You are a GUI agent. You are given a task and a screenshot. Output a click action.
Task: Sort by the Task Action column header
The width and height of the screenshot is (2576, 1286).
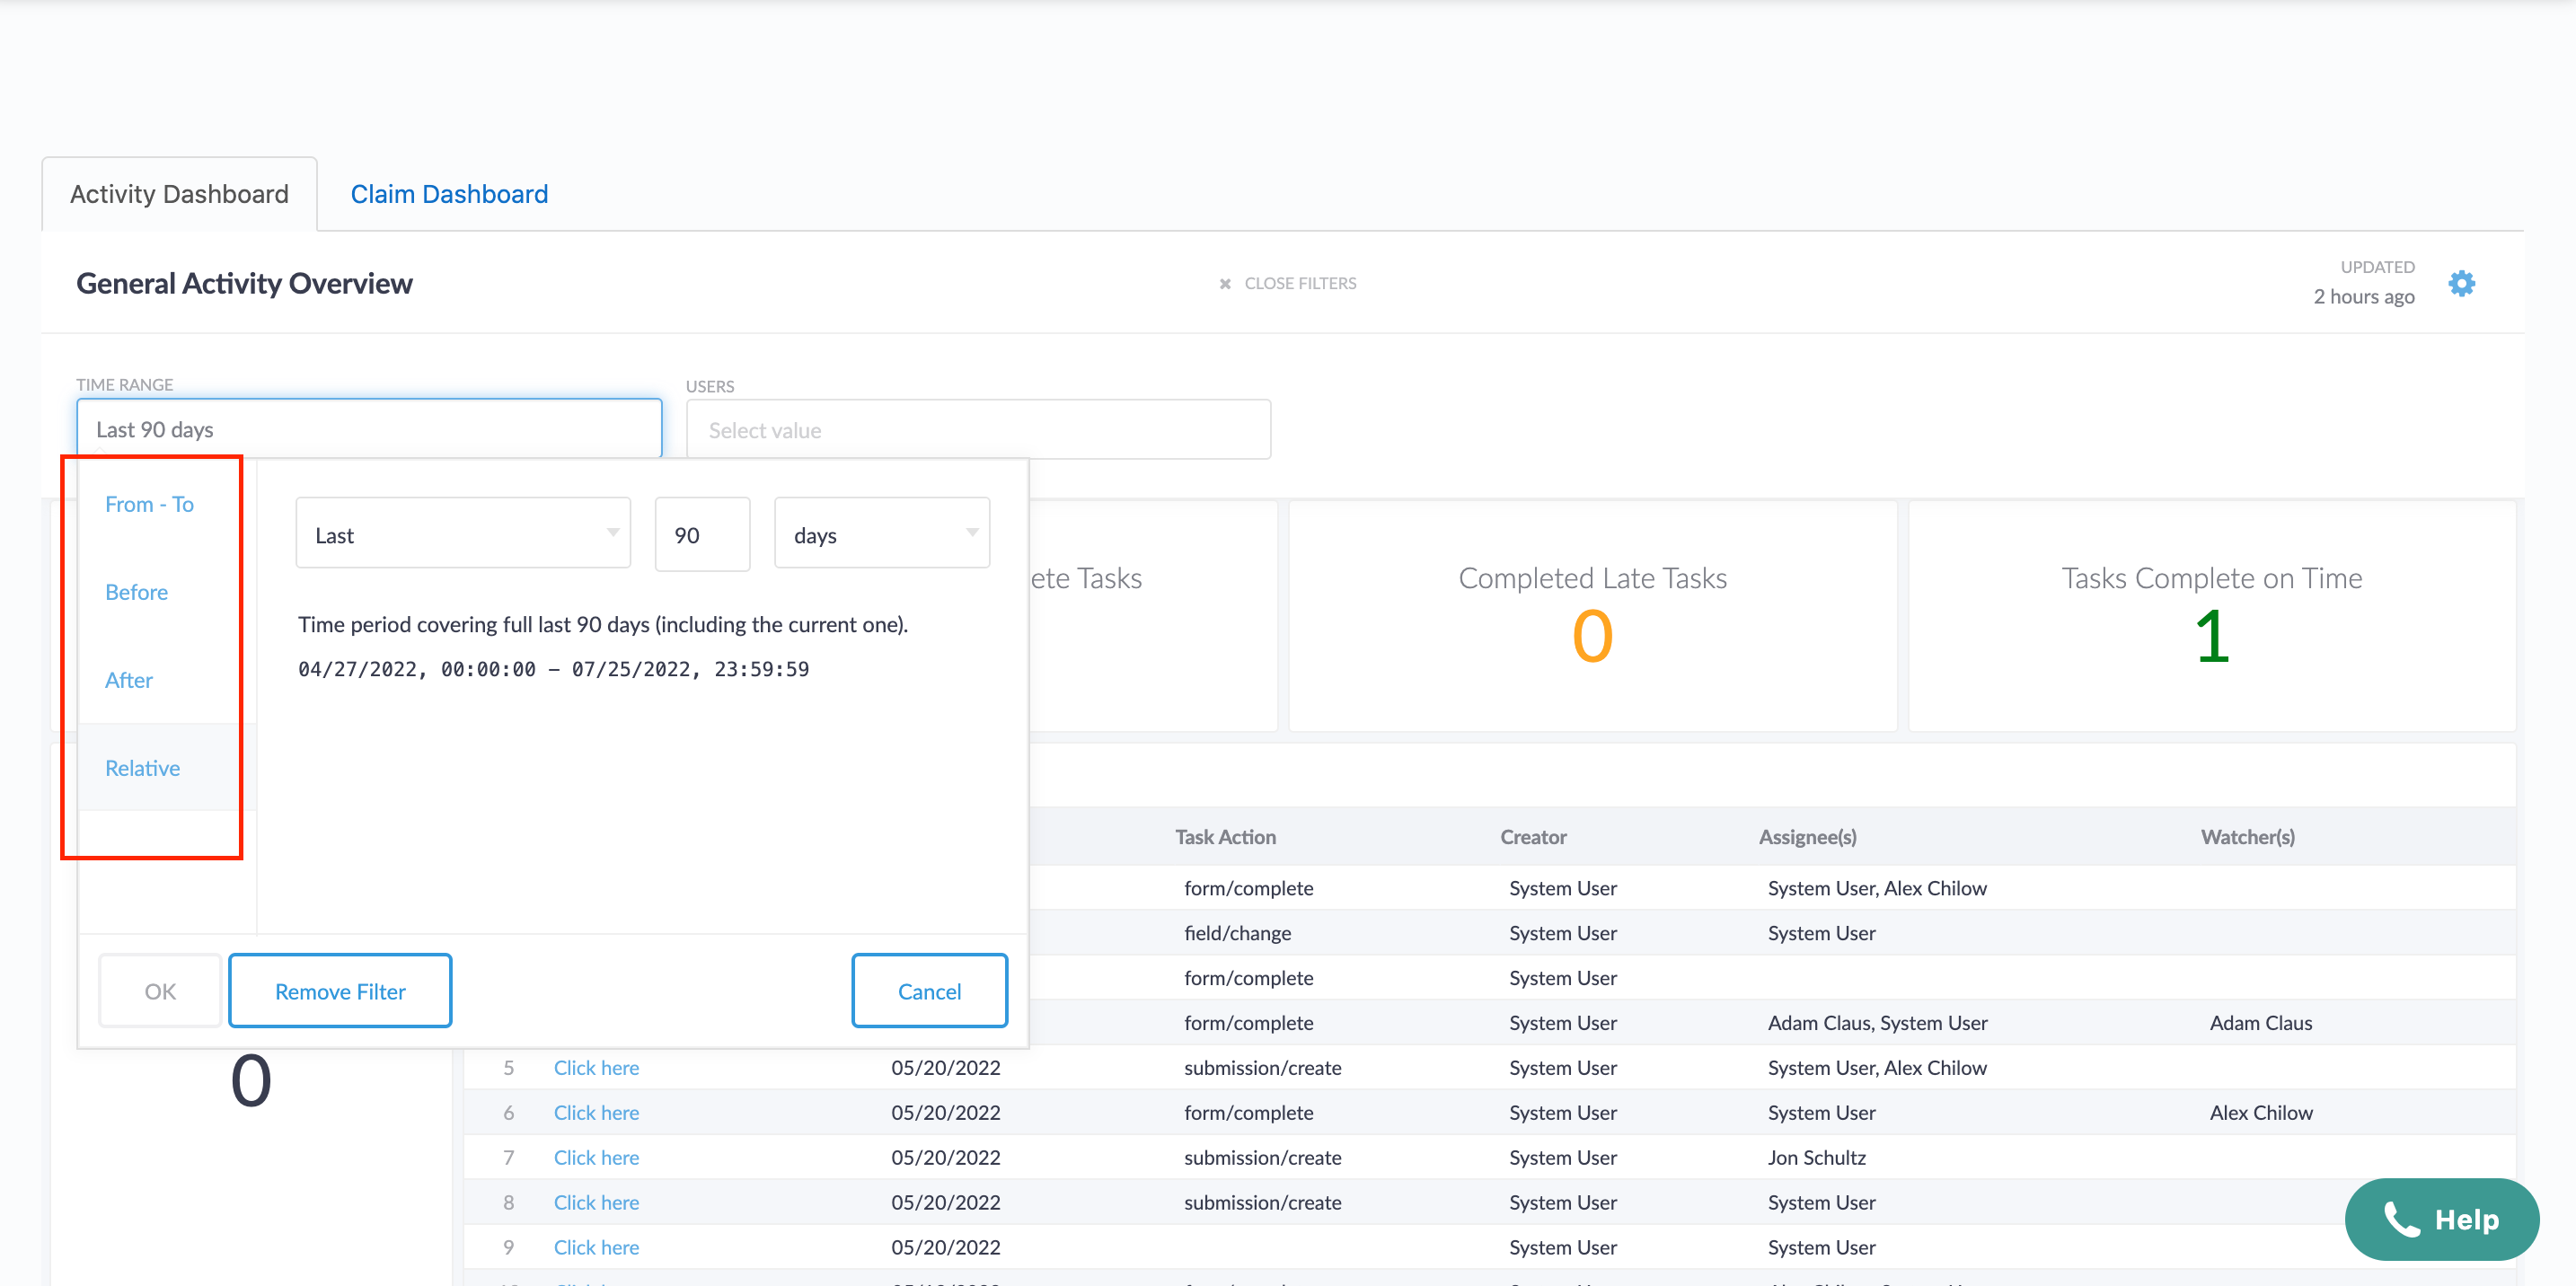coord(1225,837)
